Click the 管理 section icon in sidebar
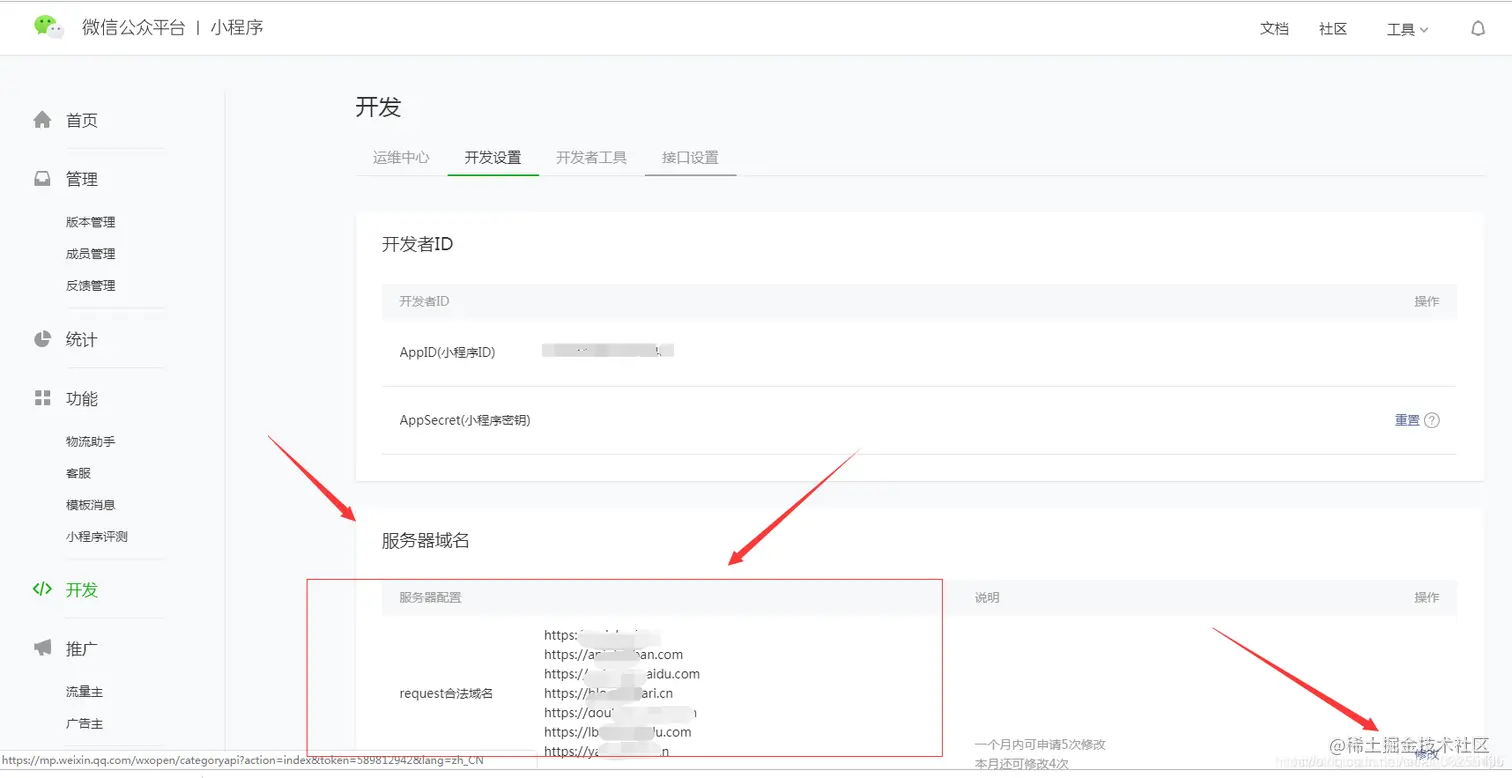 coord(42,178)
